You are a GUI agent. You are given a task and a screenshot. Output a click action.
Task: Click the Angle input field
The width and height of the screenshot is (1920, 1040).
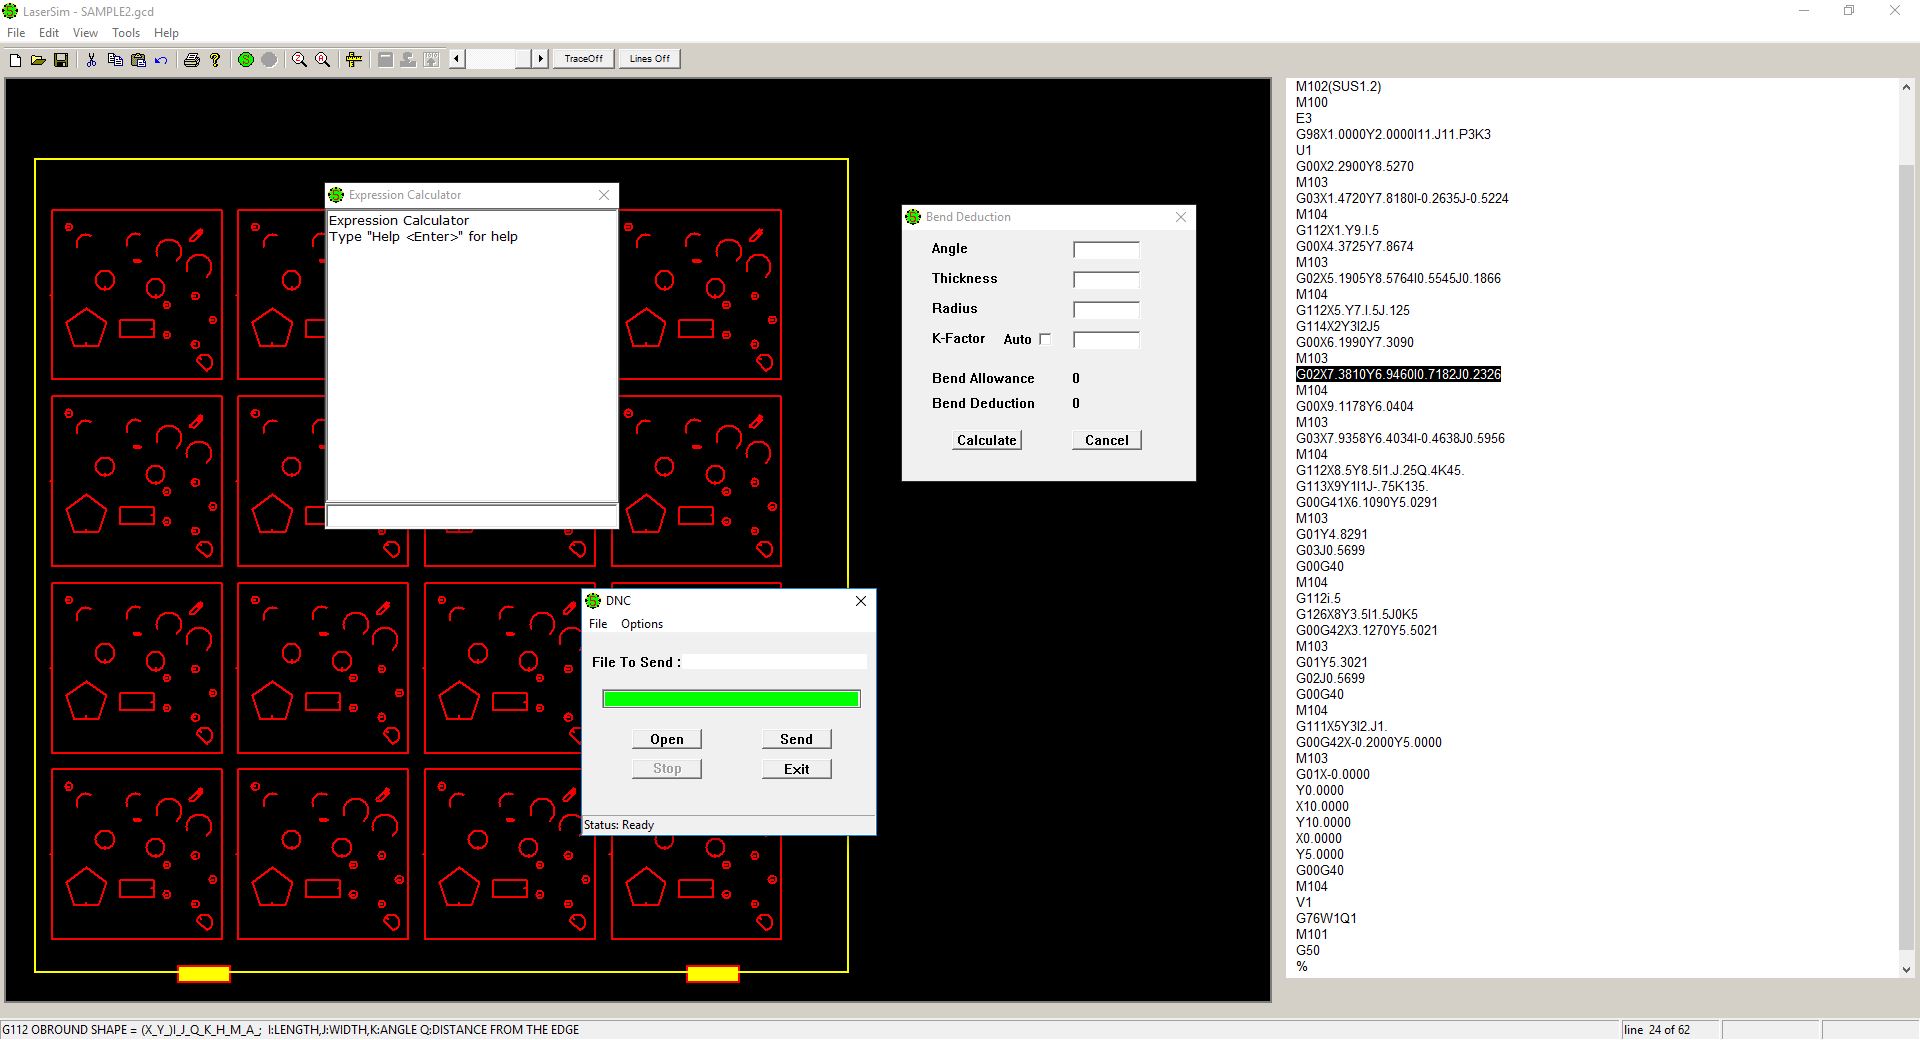(1106, 250)
